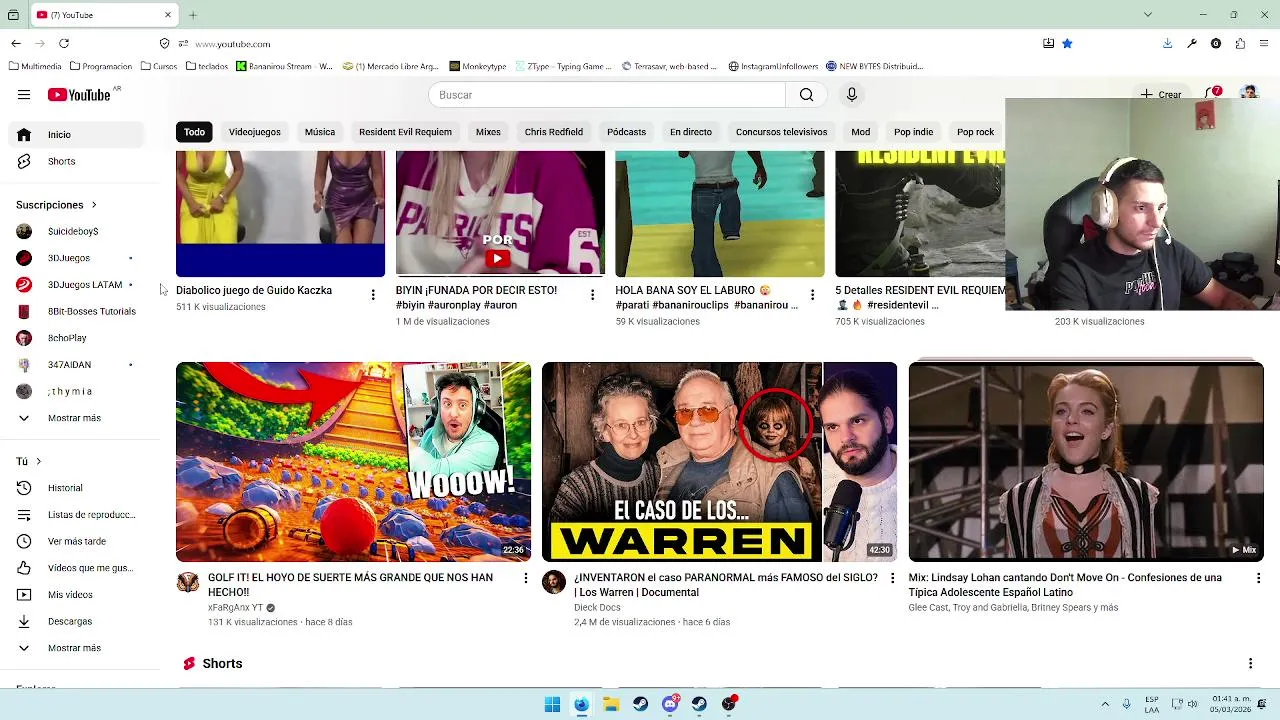This screenshot has width=1280, height=720.
Task: Open options for HOLA BANA SOY EL LABURO
Action: pos(812,295)
